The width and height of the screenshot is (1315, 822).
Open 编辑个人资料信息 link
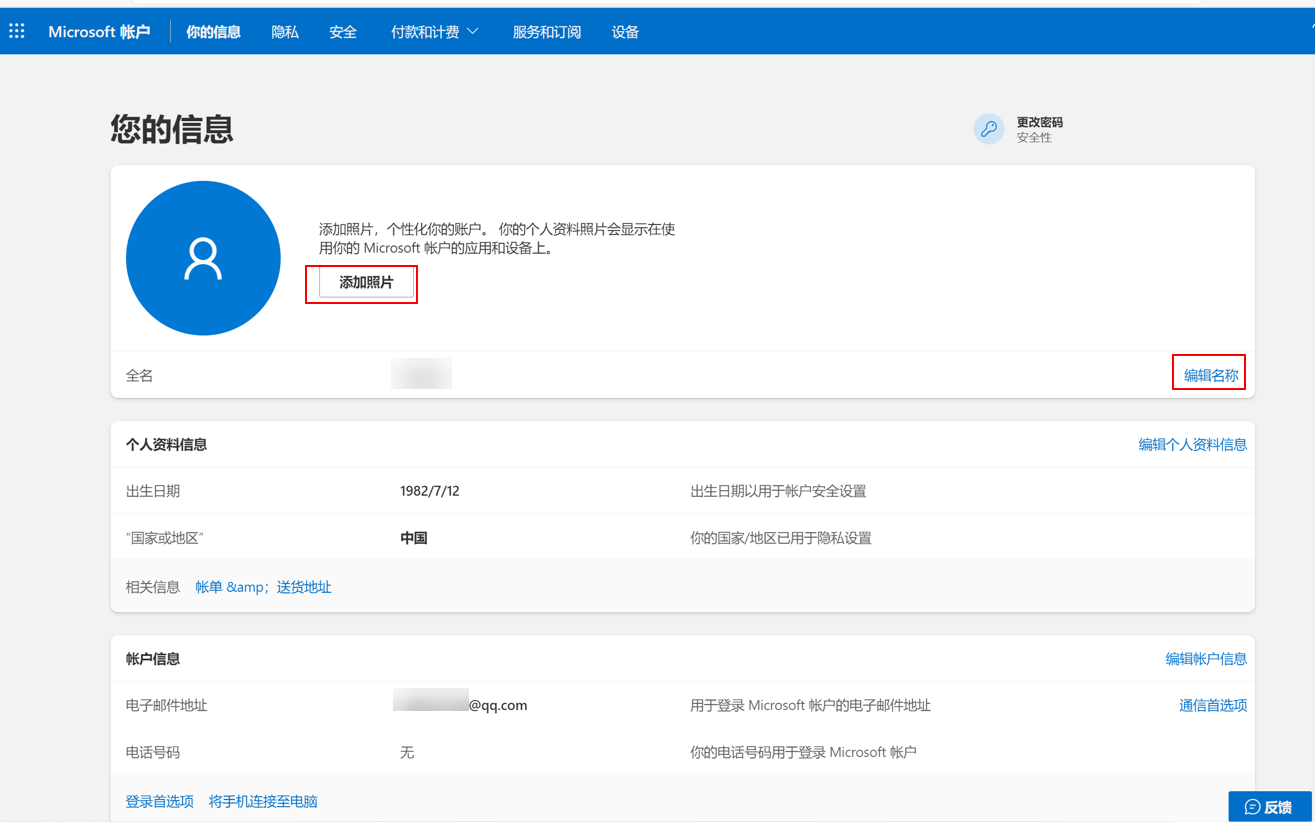pos(1192,445)
